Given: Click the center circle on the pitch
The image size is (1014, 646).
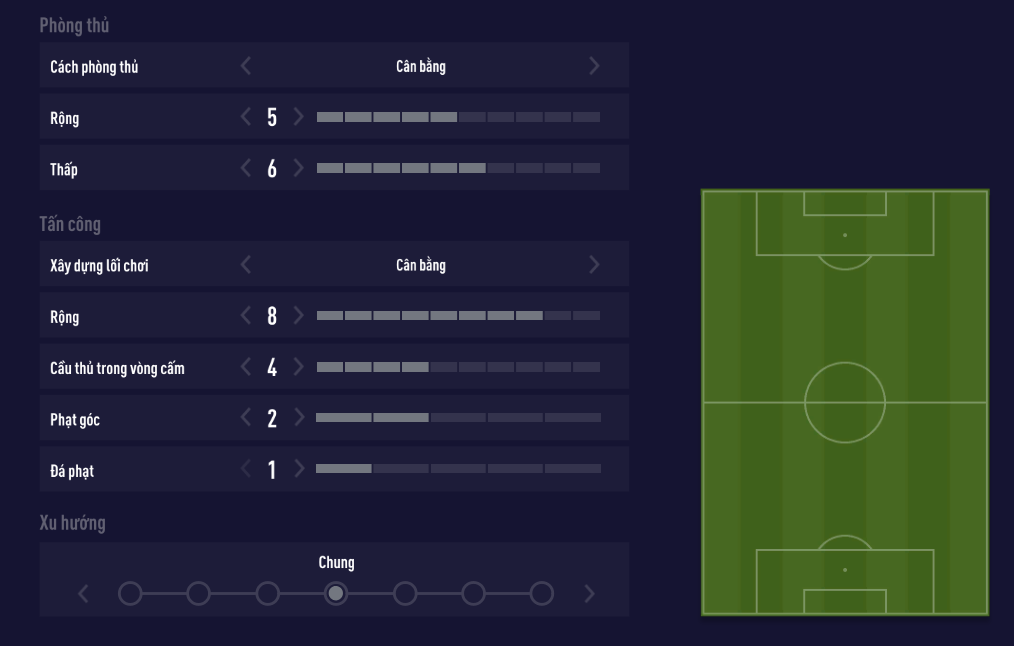Looking at the screenshot, I should coord(845,402).
